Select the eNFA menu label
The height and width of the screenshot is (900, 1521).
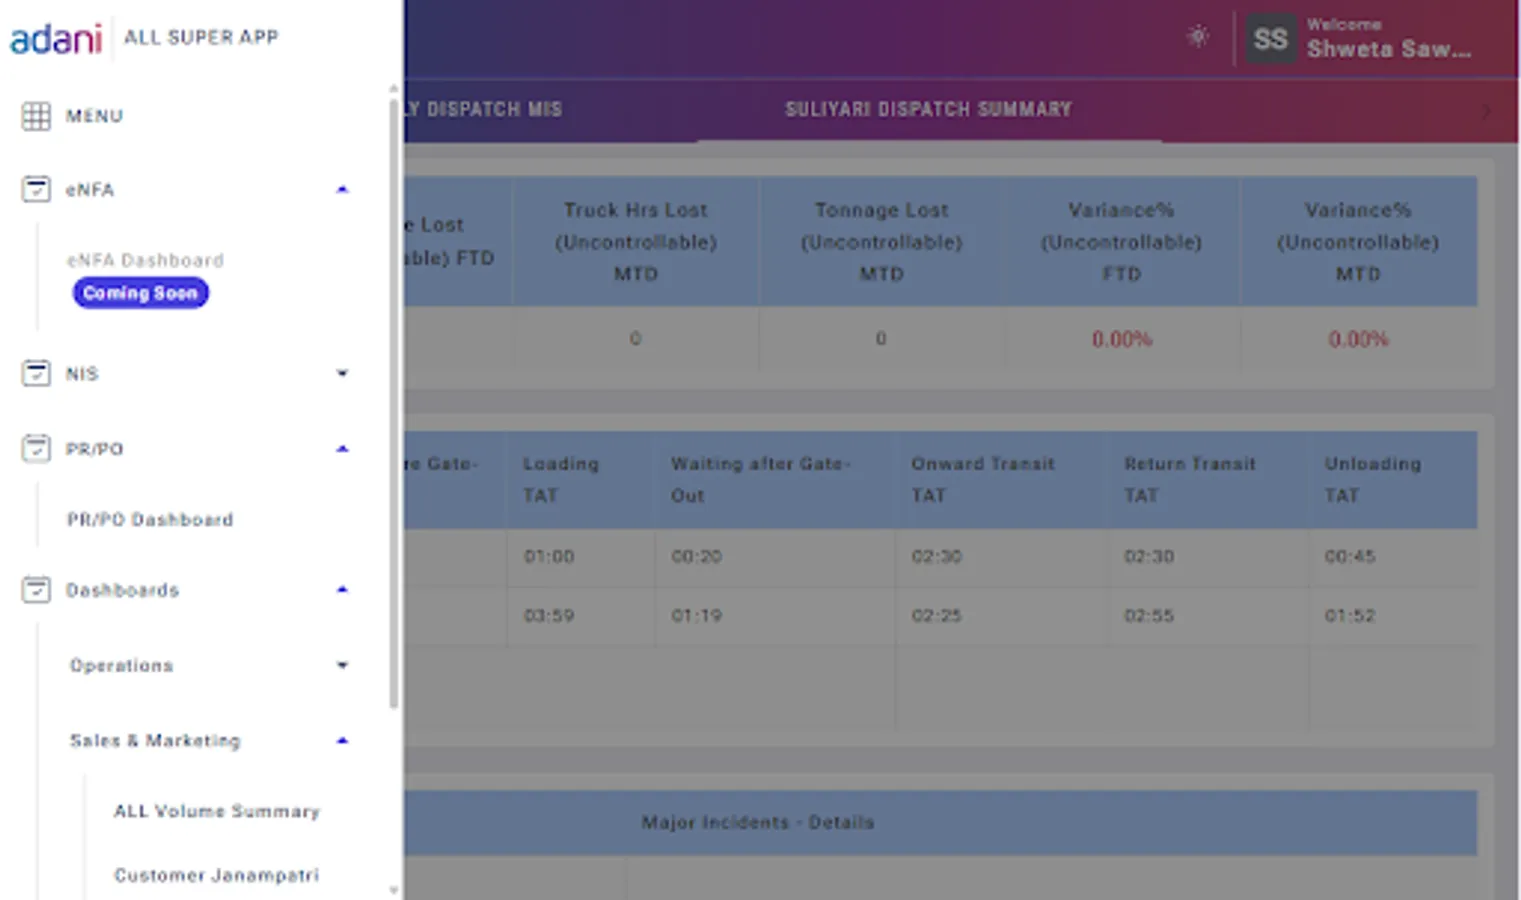(90, 189)
